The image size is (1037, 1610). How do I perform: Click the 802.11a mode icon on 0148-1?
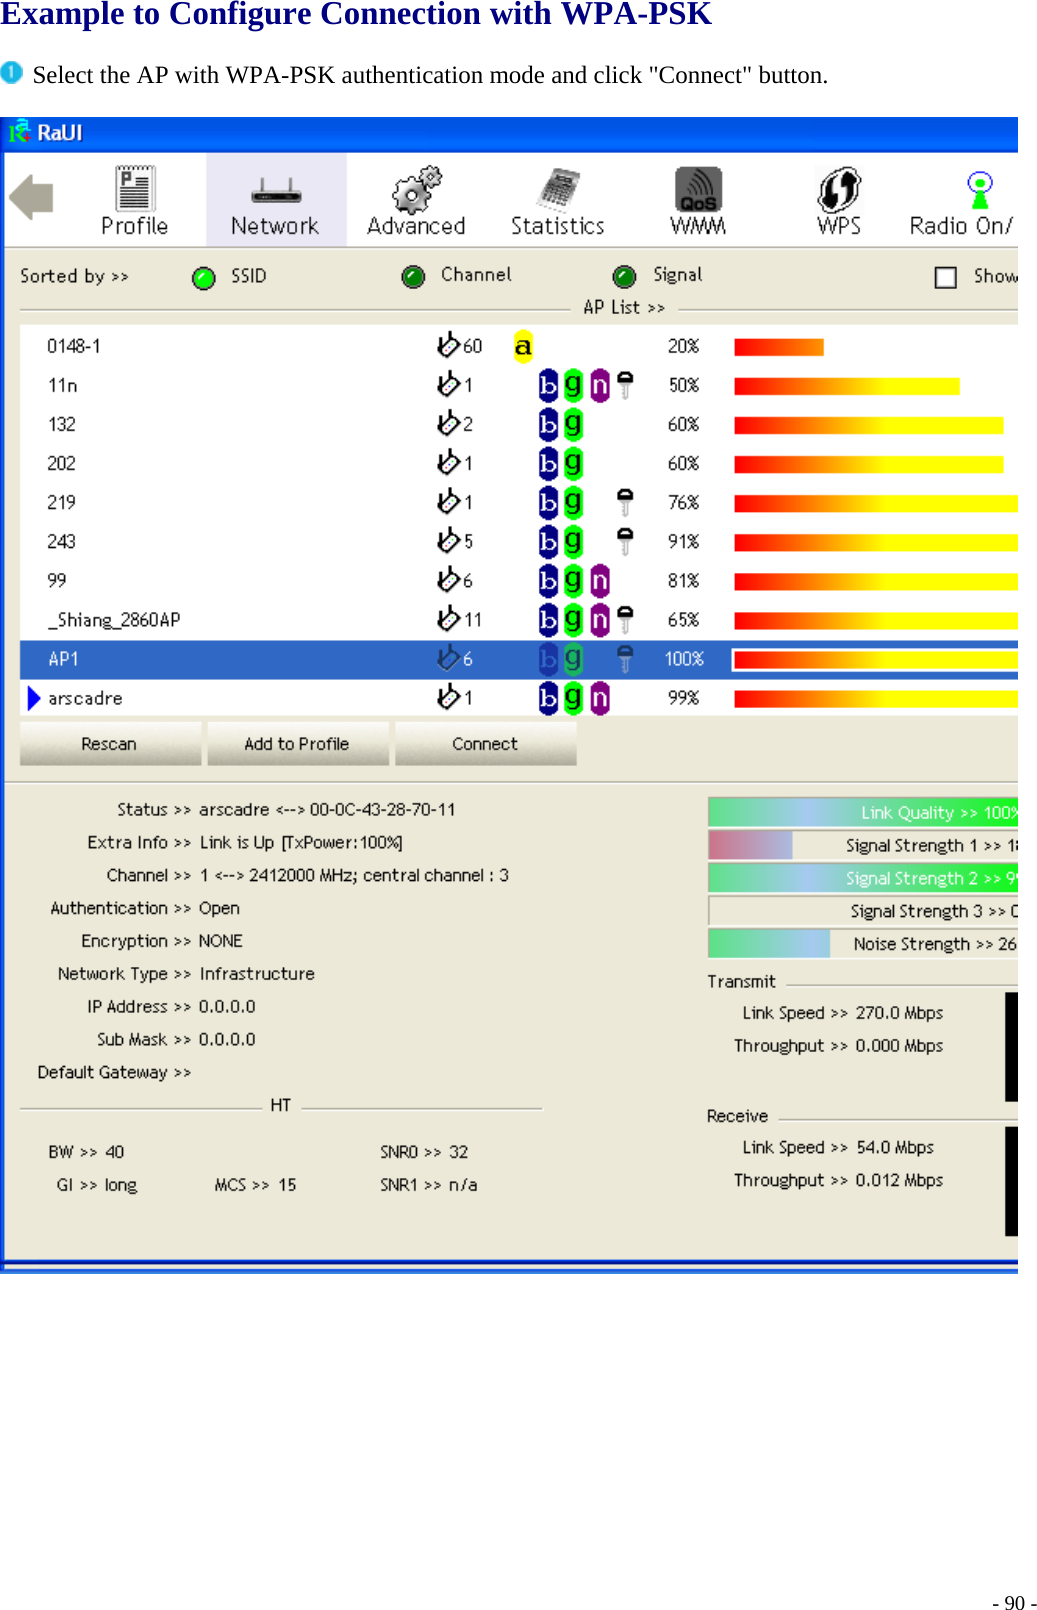523,346
